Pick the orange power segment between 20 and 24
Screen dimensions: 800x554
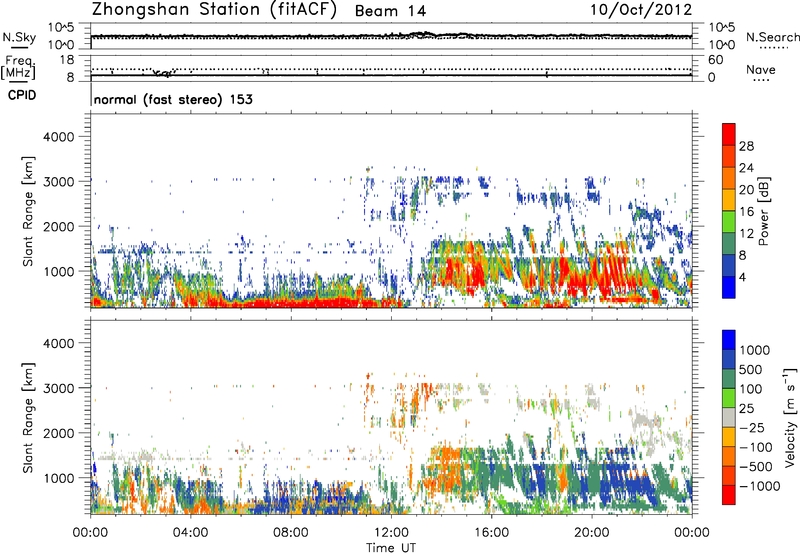click(729, 178)
